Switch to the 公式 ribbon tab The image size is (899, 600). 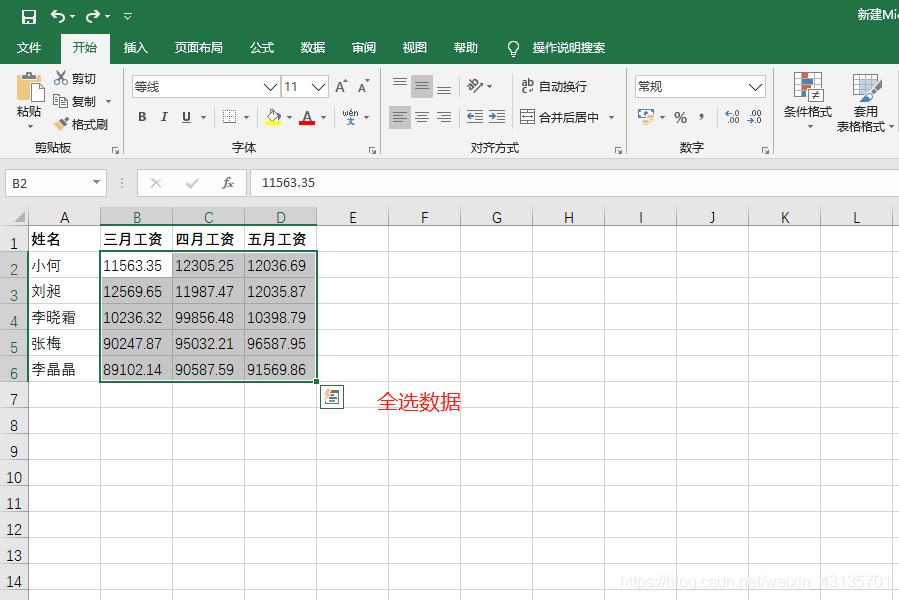pyautogui.click(x=262, y=48)
